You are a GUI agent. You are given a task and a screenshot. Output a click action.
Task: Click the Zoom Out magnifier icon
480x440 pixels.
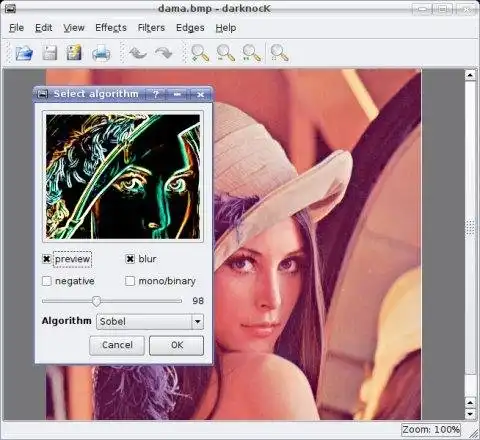coord(226,53)
